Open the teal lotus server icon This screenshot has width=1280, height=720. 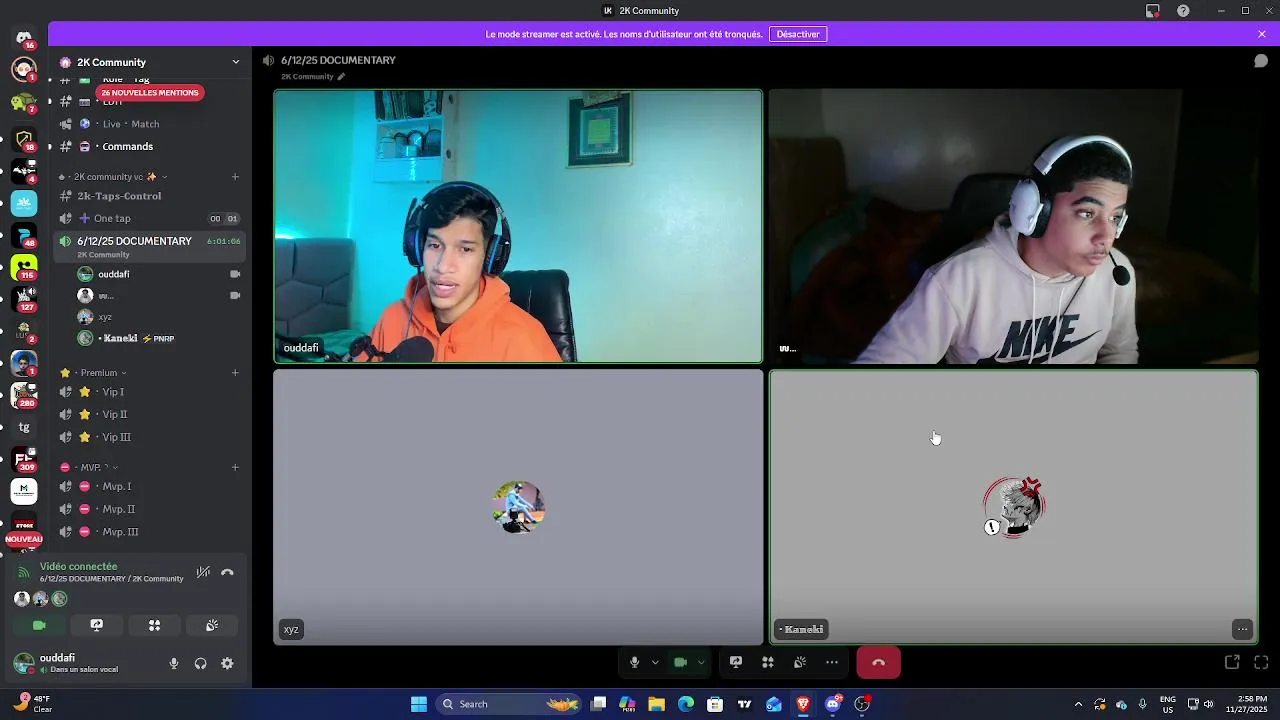tap(24, 203)
